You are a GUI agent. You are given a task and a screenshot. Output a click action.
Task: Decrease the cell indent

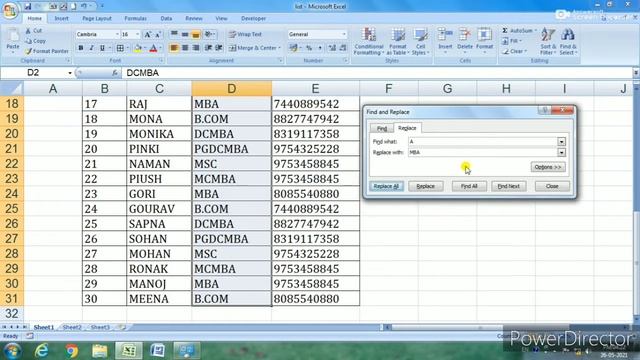[x=208, y=48]
